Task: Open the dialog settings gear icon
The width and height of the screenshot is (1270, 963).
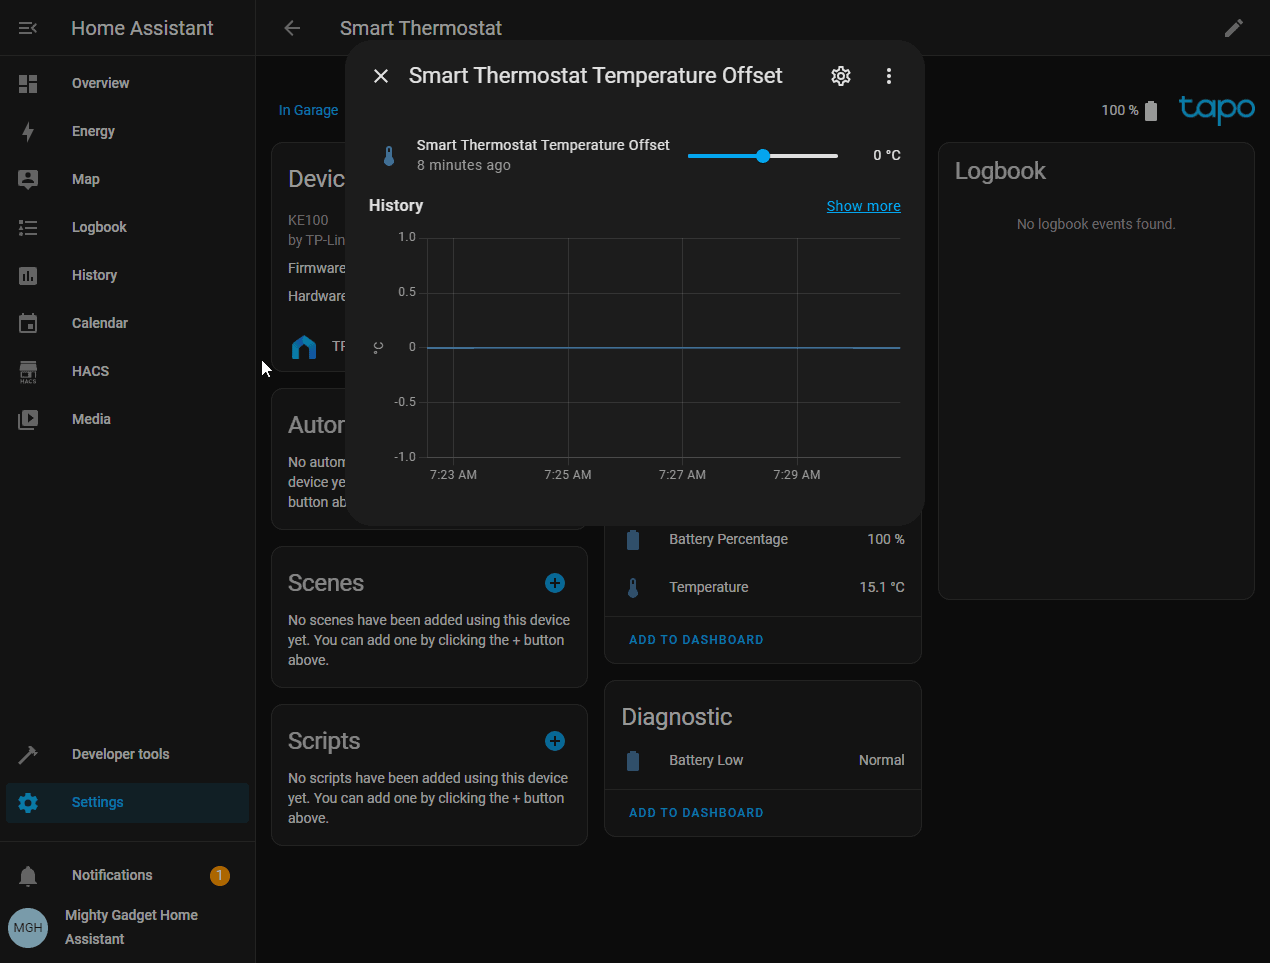Action: pos(841,76)
